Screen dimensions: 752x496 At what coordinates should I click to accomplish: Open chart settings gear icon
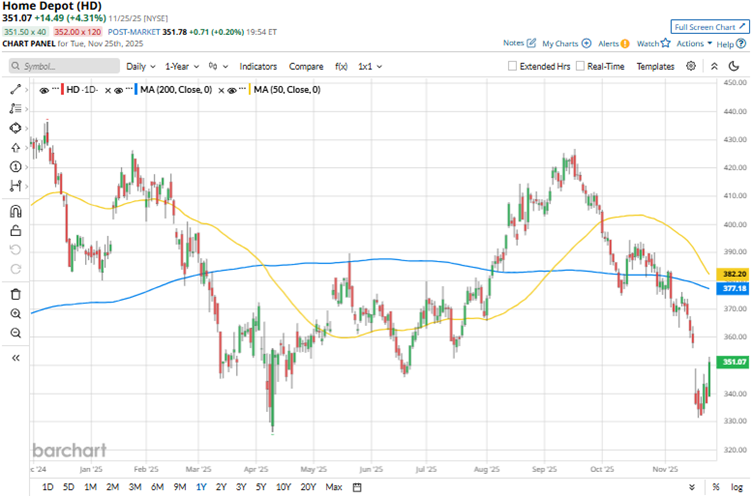click(691, 66)
